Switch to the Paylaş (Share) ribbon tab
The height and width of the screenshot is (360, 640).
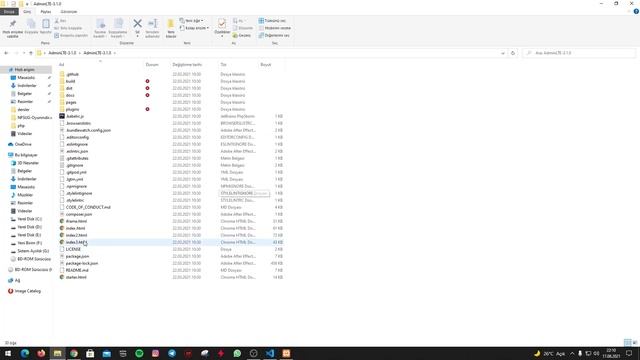[x=46, y=12]
